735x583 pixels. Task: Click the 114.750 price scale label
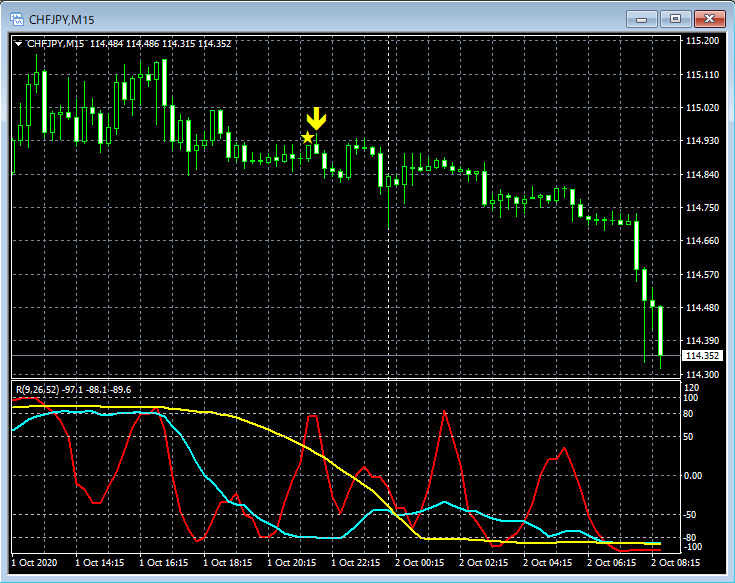point(702,208)
